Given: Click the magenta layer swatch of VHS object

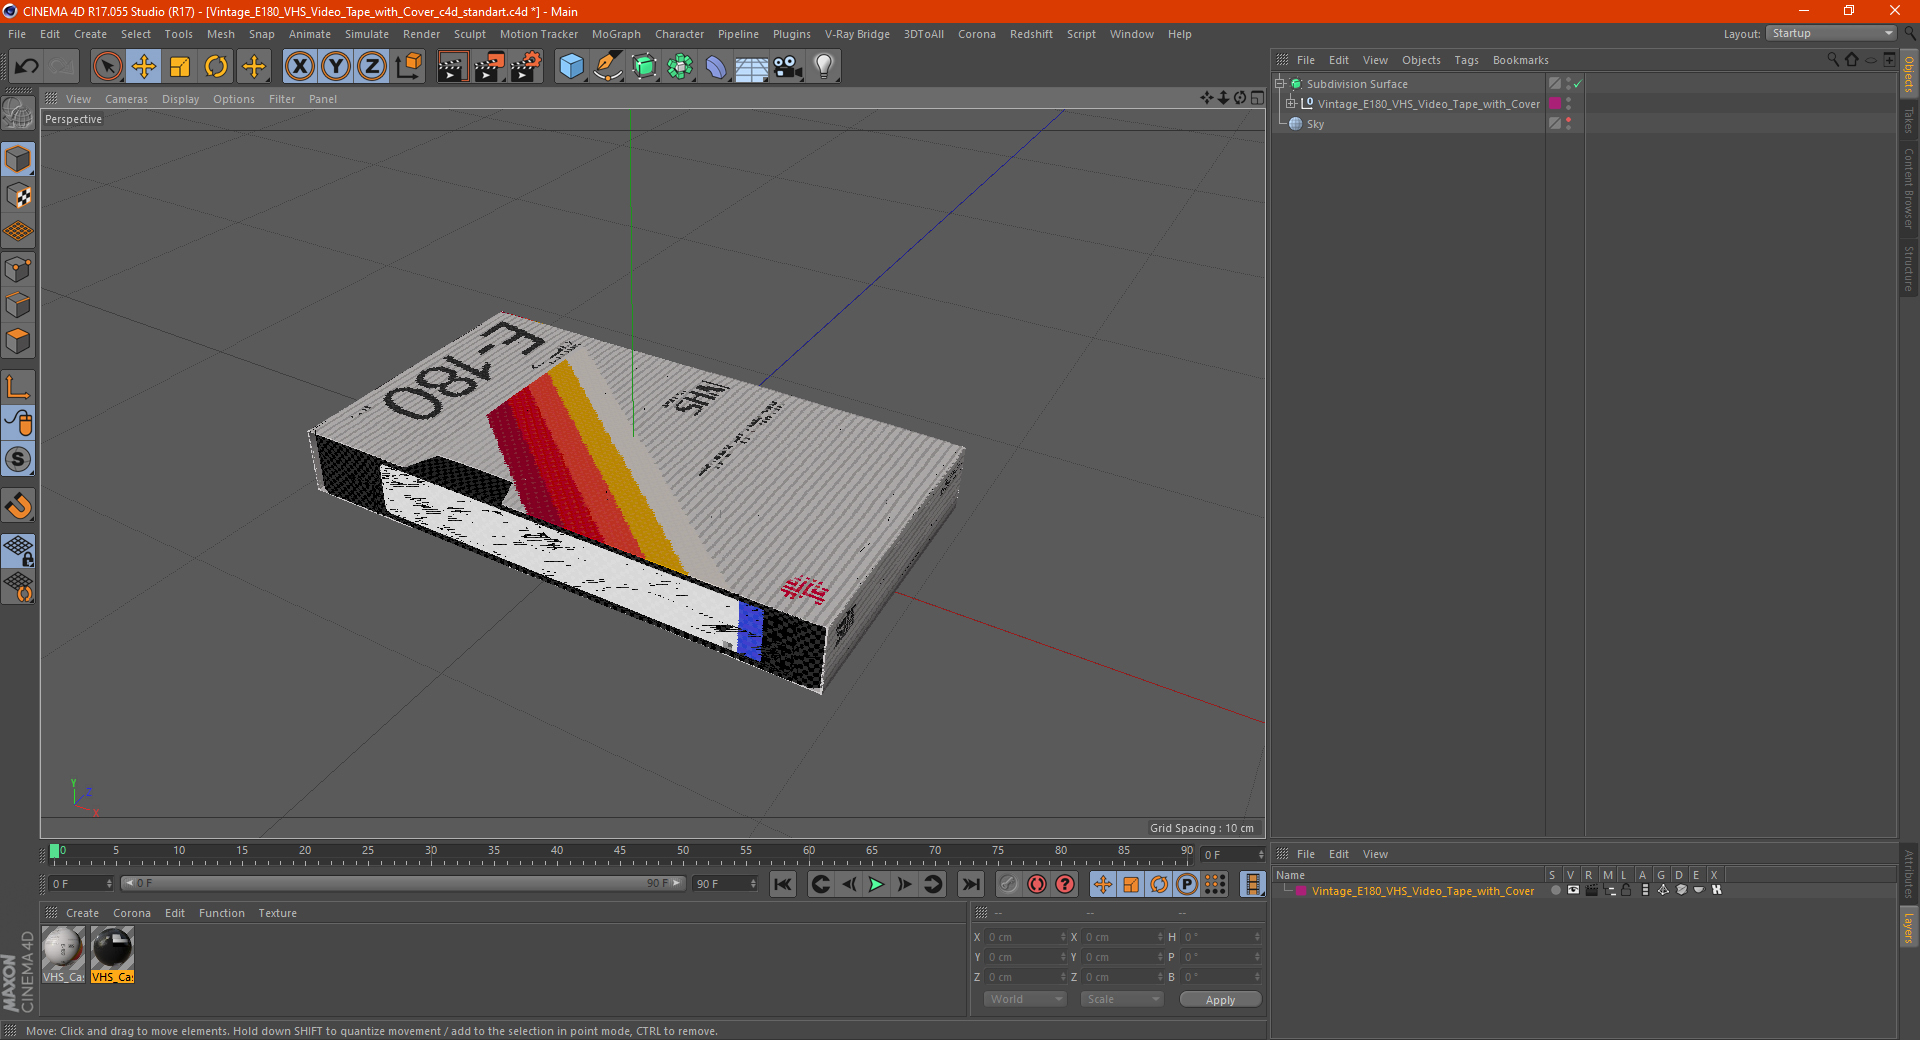Looking at the screenshot, I should [1555, 103].
